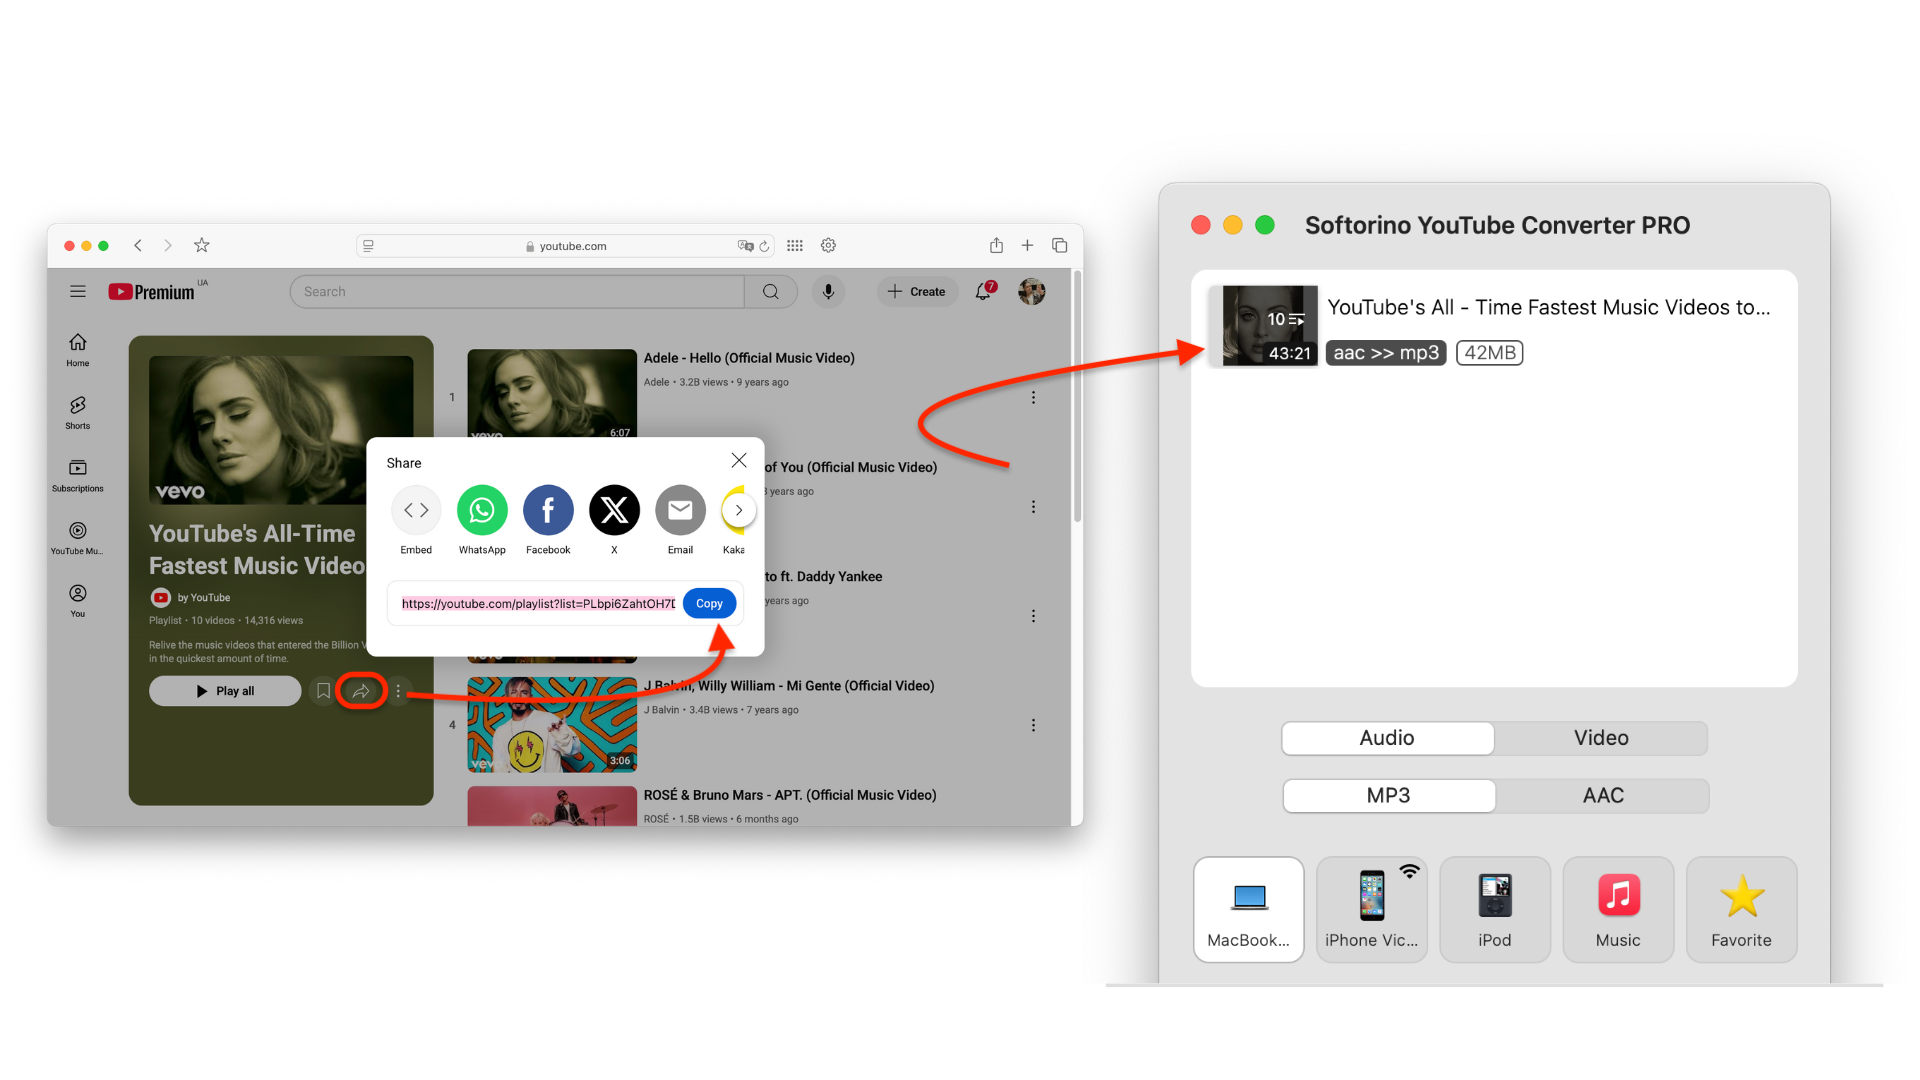The image size is (1920, 1080).
Task: Show the browser tab overview
Action: (x=1060, y=245)
